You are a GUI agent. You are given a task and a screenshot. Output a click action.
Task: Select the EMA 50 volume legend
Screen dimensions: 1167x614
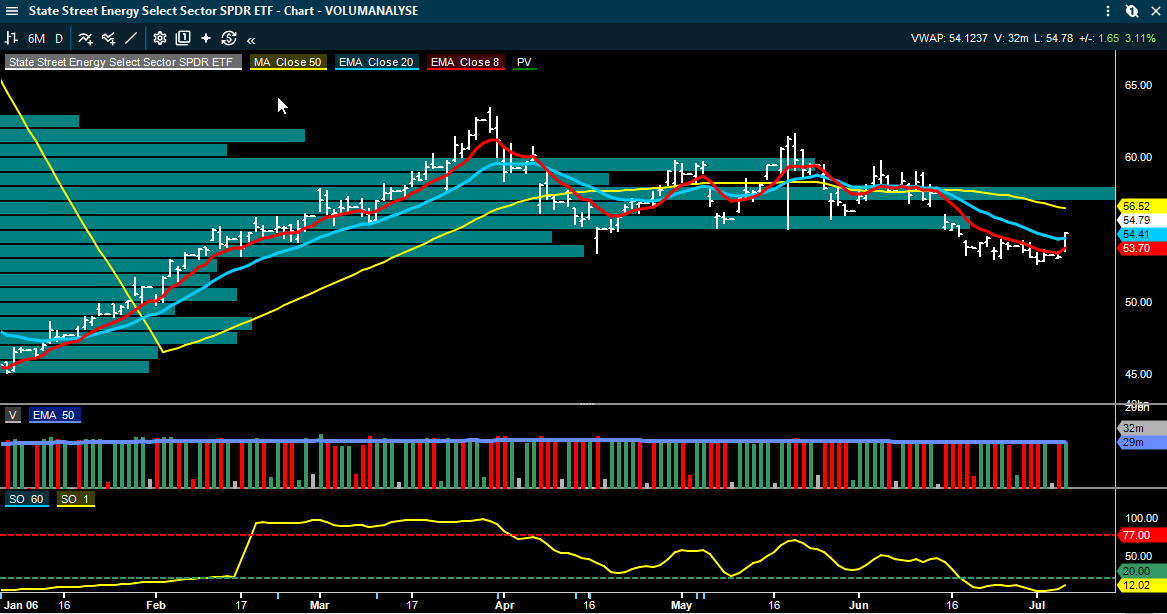[54, 415]
